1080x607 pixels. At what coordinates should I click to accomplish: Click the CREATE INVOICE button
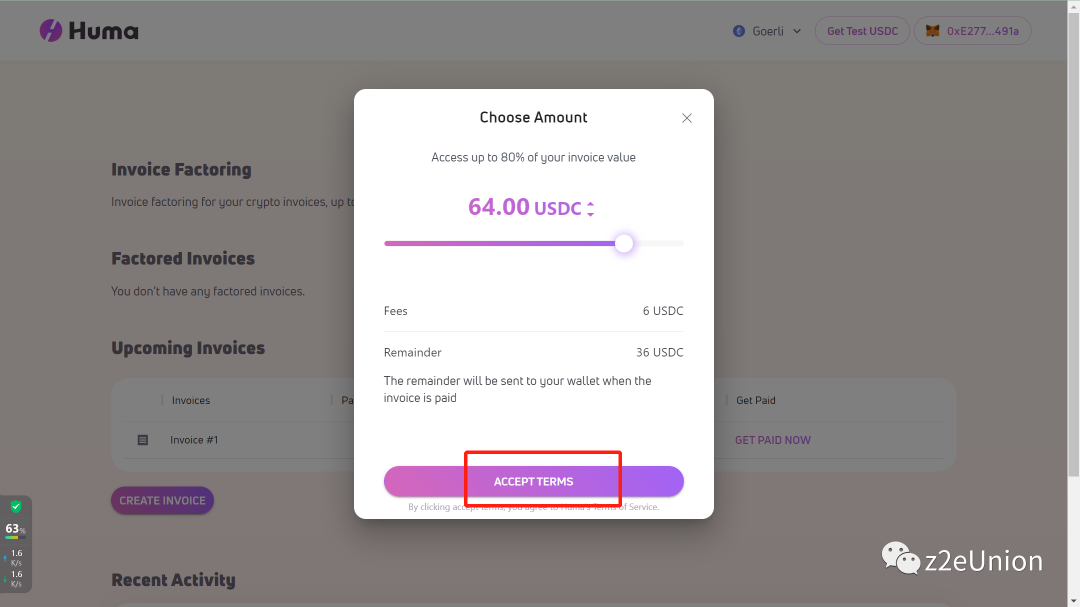click(162, 500)
